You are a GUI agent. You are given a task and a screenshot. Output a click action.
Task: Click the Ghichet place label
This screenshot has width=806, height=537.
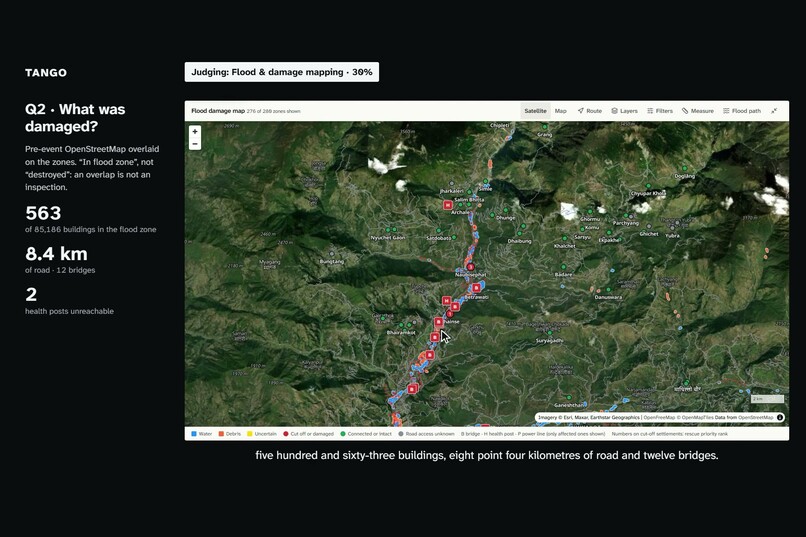point(649,234)
